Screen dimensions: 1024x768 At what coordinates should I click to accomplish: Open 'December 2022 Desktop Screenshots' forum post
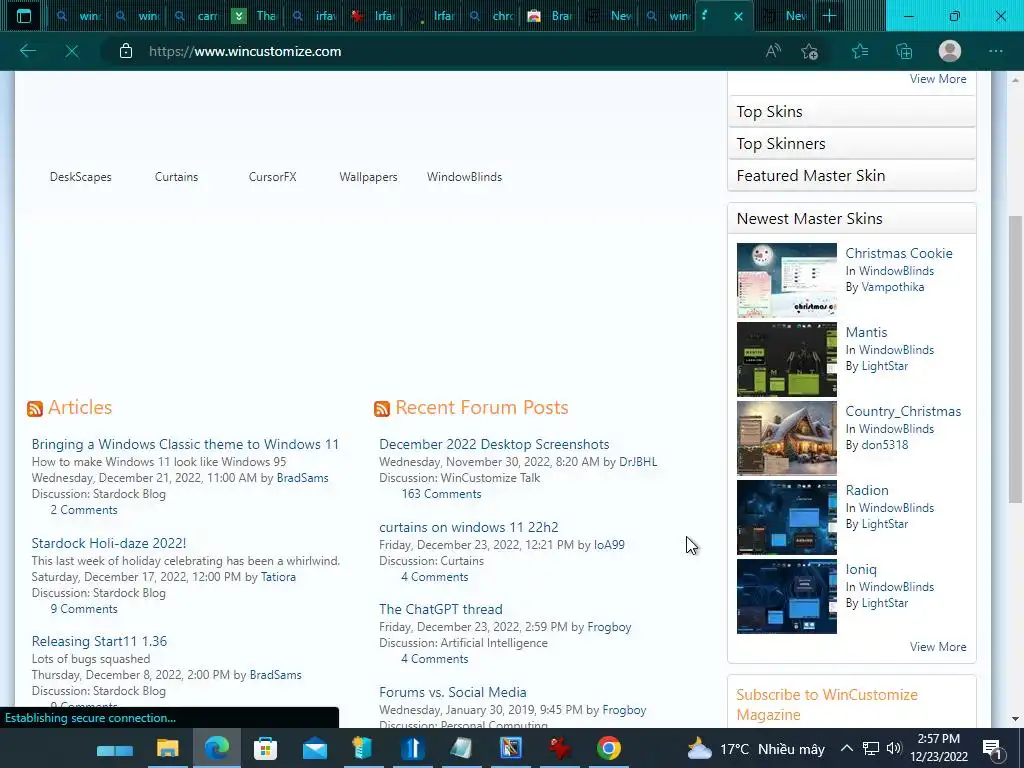pos(494,444)
